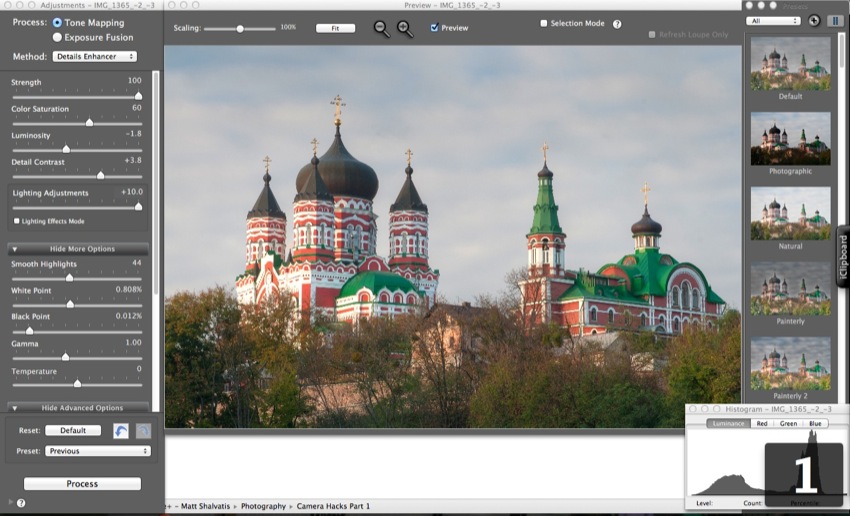Open the Preset Previous dropdown
This screenshot has height=516, width=850.
[x=98, y=451]
